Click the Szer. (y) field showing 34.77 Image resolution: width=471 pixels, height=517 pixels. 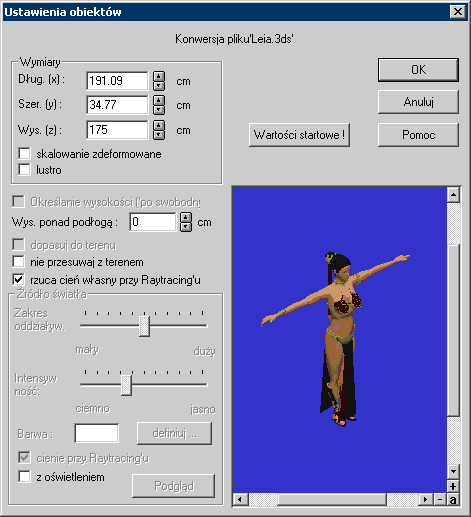[117, 105]
